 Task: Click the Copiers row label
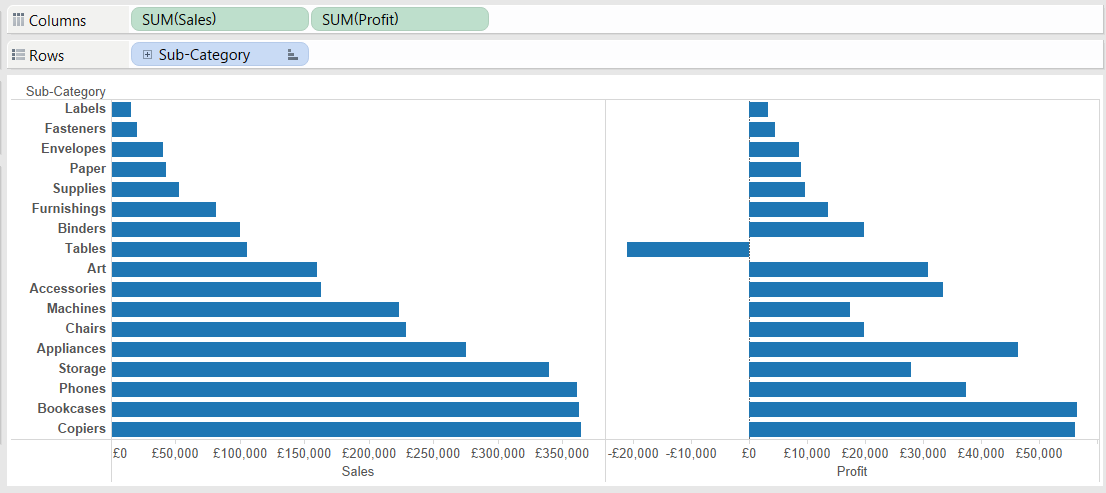pyautogui.click(x=83, y=429)
